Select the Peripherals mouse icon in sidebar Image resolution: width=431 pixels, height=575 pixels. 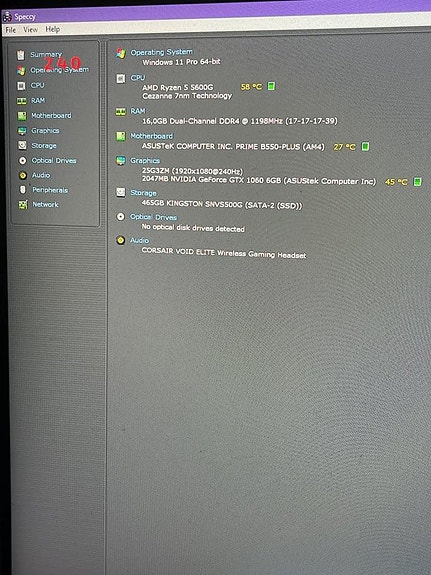pyautogui.click(x=23, y=190)
